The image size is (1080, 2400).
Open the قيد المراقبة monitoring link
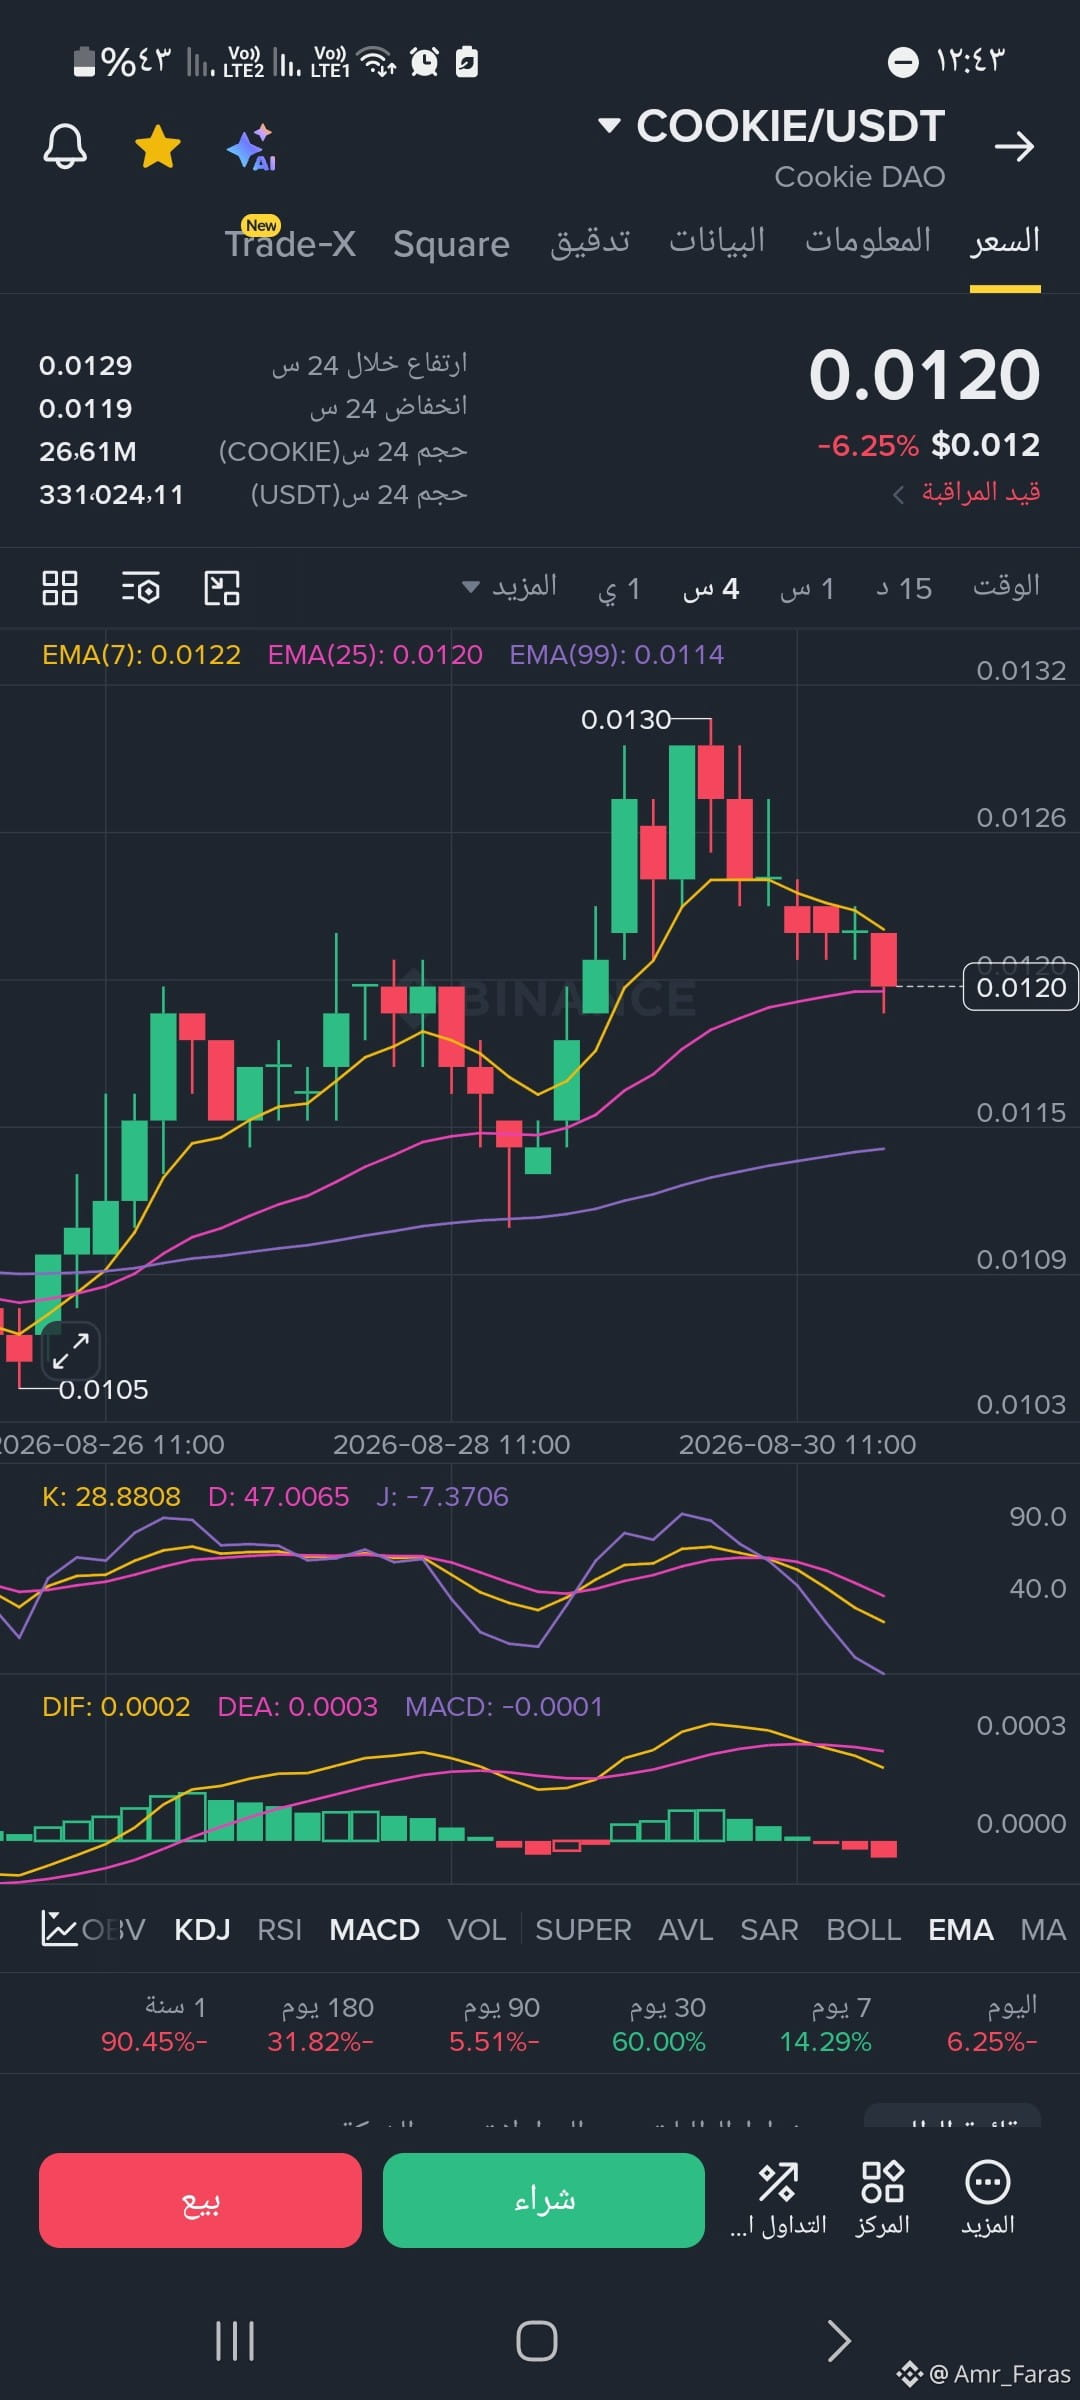[x=967, y=492]
